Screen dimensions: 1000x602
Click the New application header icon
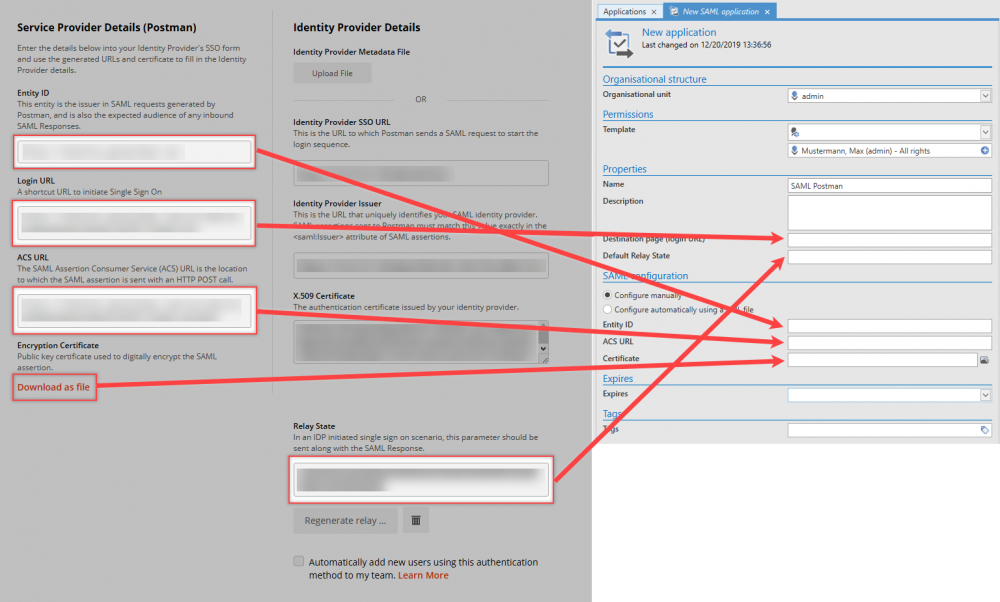point(618,43)
